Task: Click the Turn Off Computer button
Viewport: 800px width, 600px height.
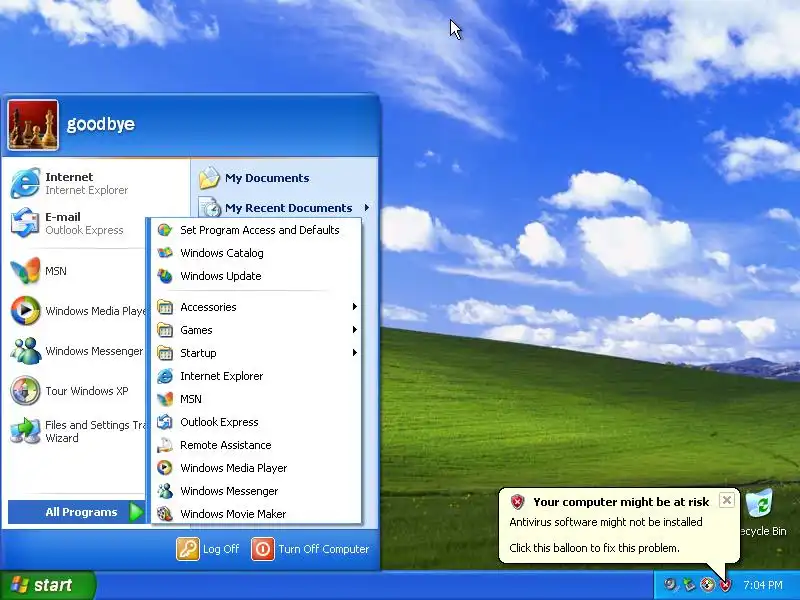Action: (x=310, y=549)
